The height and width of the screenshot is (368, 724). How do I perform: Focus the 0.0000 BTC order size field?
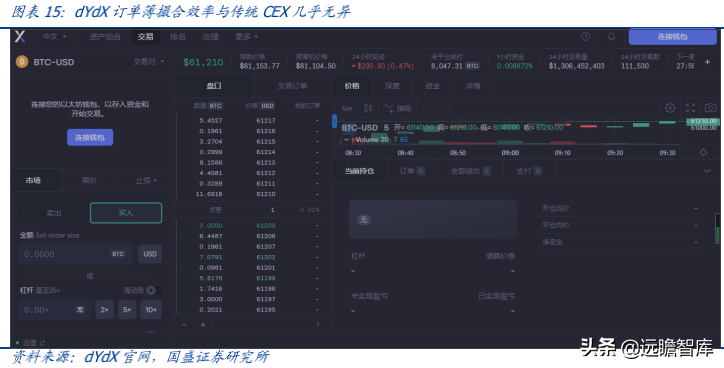(x=75, y=254)
